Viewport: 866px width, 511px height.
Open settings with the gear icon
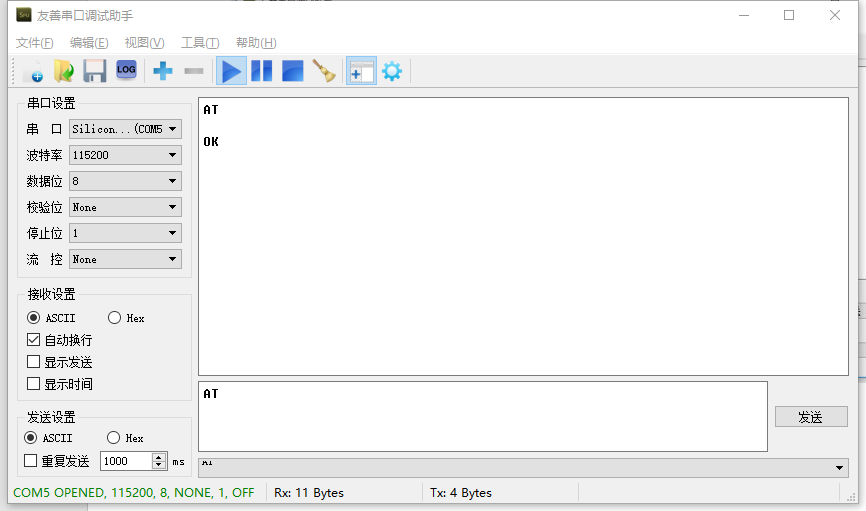click(391, 71)
